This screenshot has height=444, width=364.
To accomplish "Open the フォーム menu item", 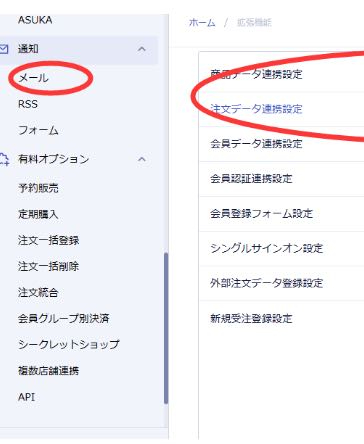I will (x=38, y=130).
